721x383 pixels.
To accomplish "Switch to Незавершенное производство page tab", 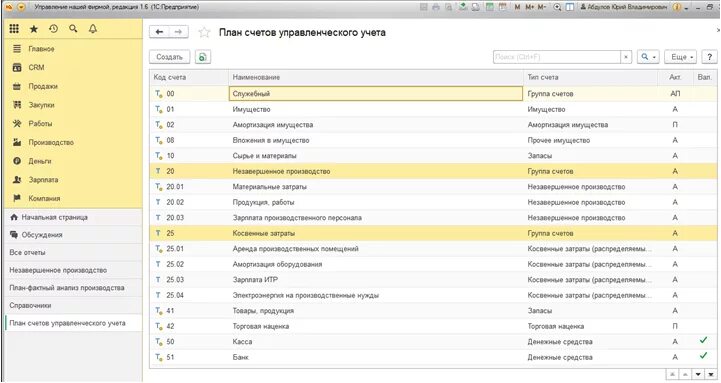I will click(x=58, y=270).
